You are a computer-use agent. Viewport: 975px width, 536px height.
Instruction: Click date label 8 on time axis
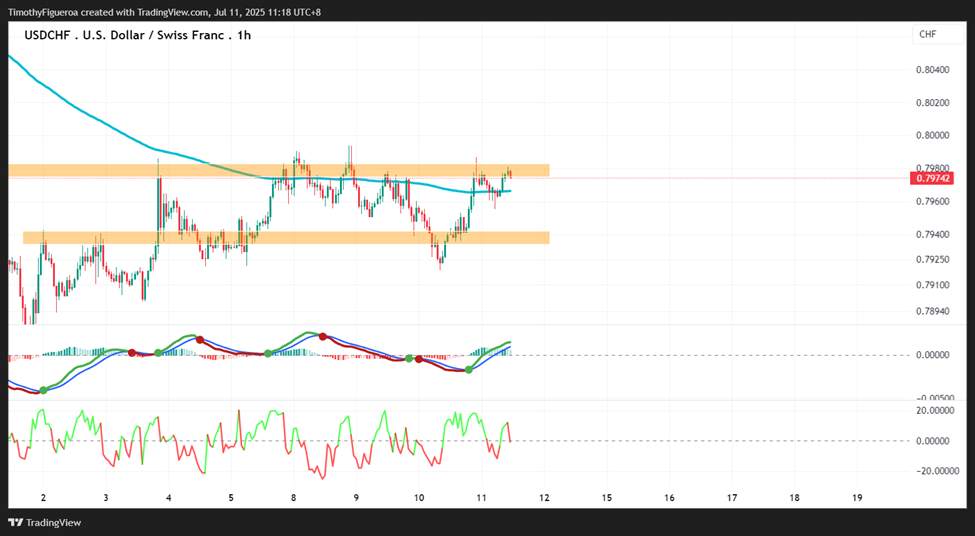point(293,498)
